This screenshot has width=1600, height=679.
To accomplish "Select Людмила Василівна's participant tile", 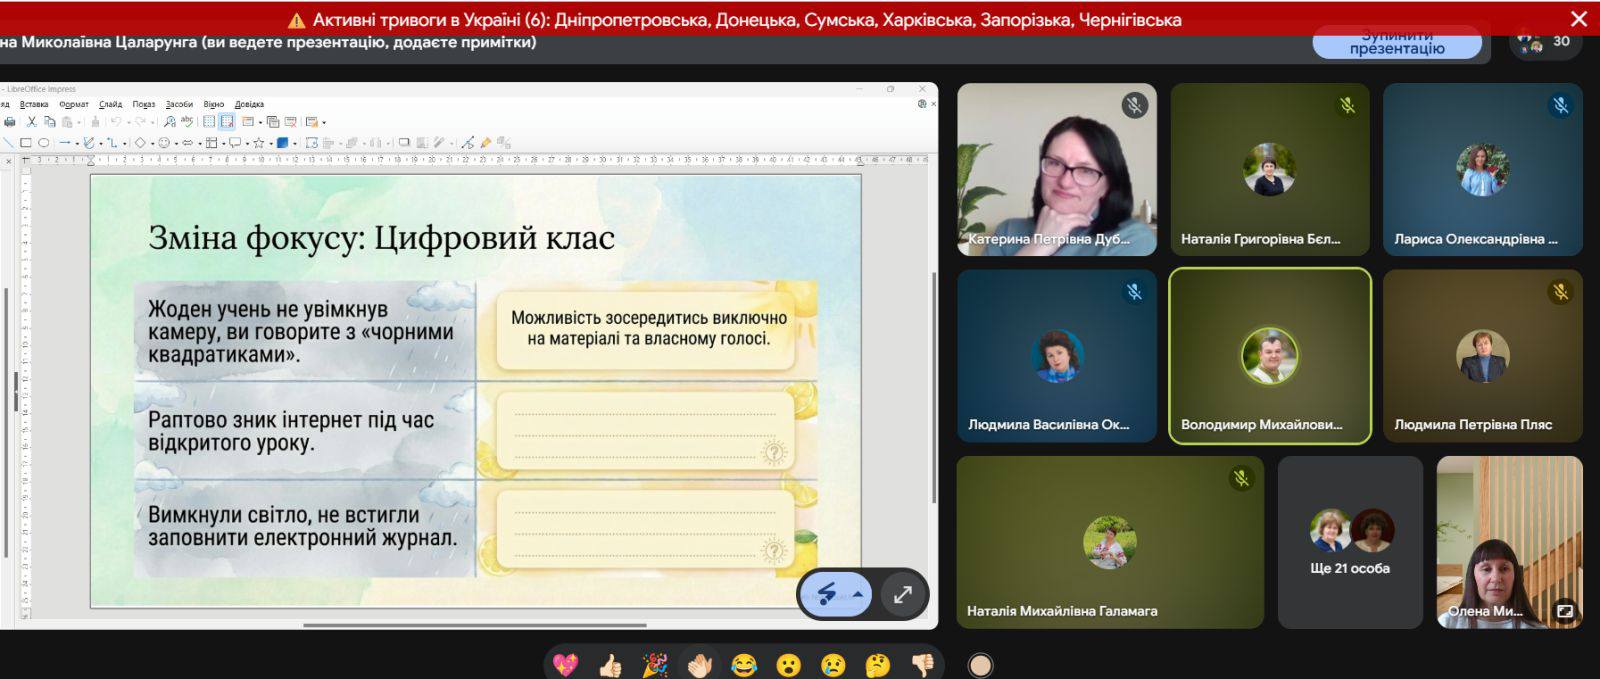I will tap(1057, 355).
